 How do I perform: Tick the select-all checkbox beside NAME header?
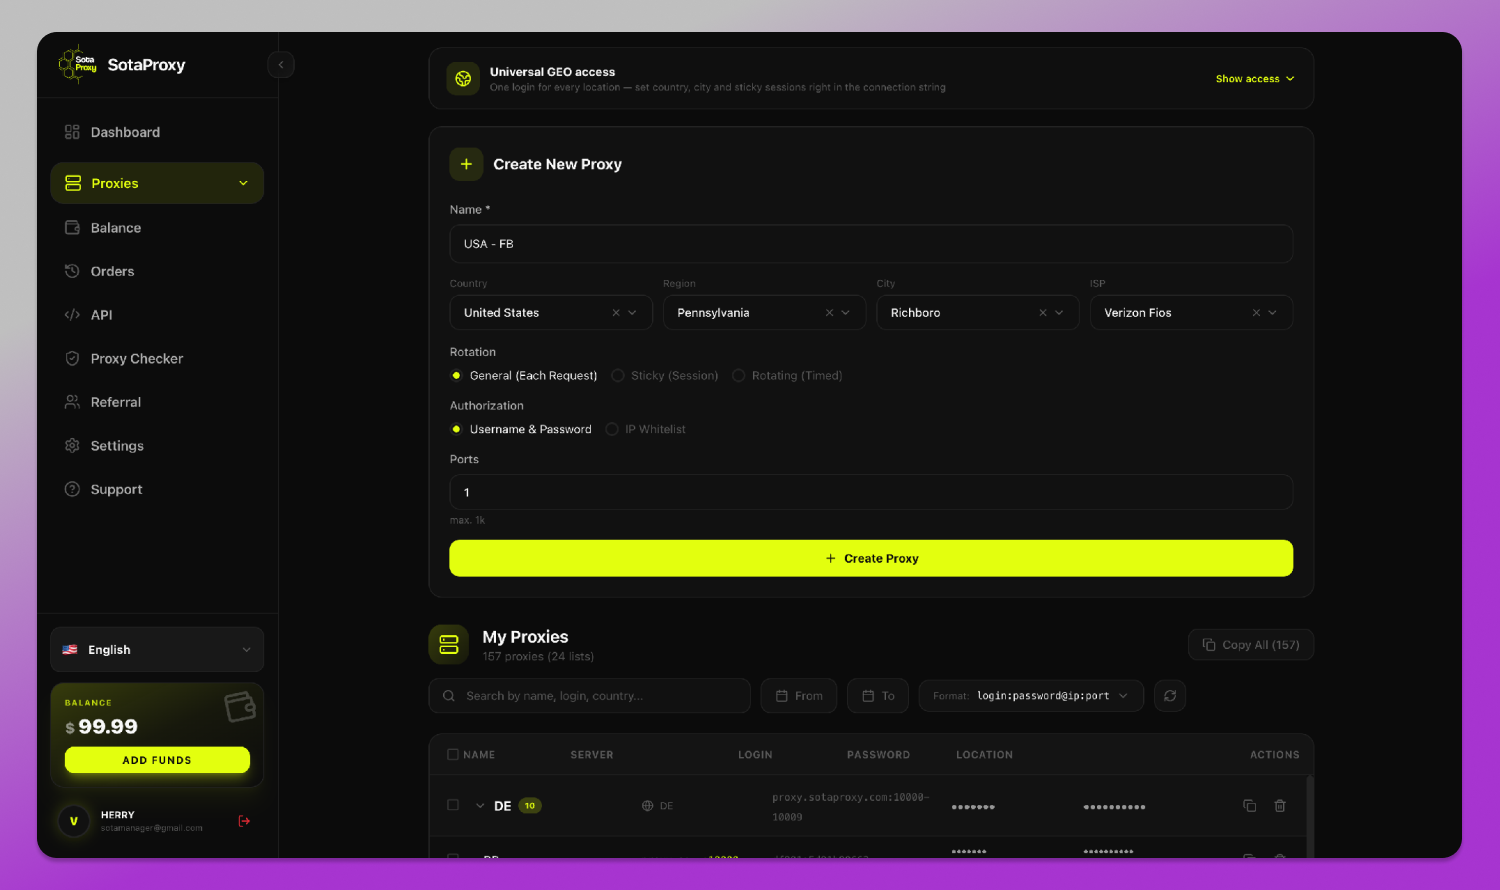coord(453,755)
